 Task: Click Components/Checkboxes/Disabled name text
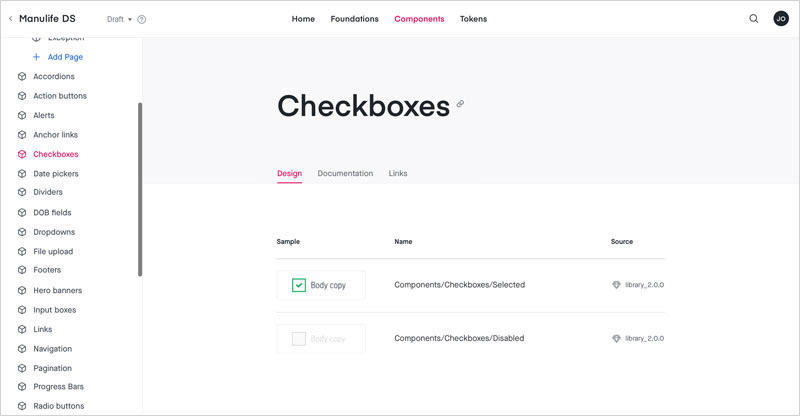459,338
